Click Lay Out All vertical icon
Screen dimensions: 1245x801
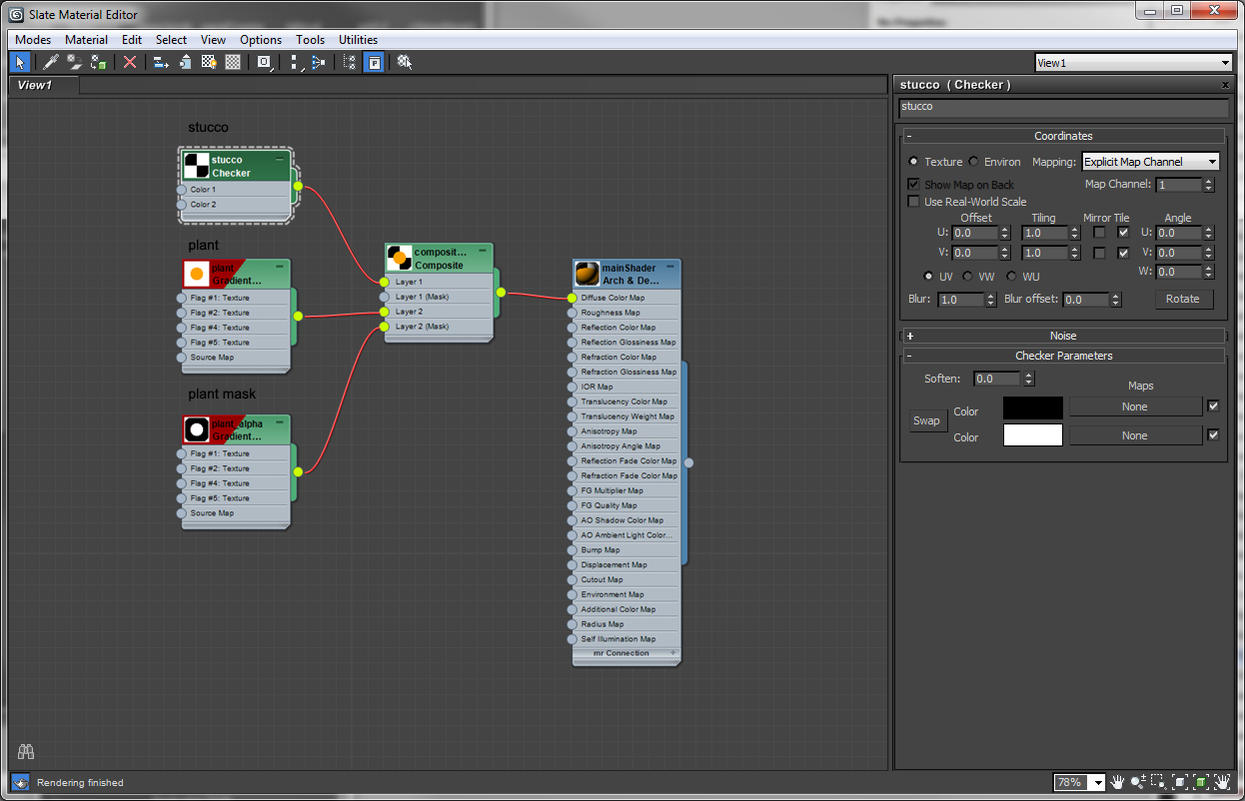point(295,62)
